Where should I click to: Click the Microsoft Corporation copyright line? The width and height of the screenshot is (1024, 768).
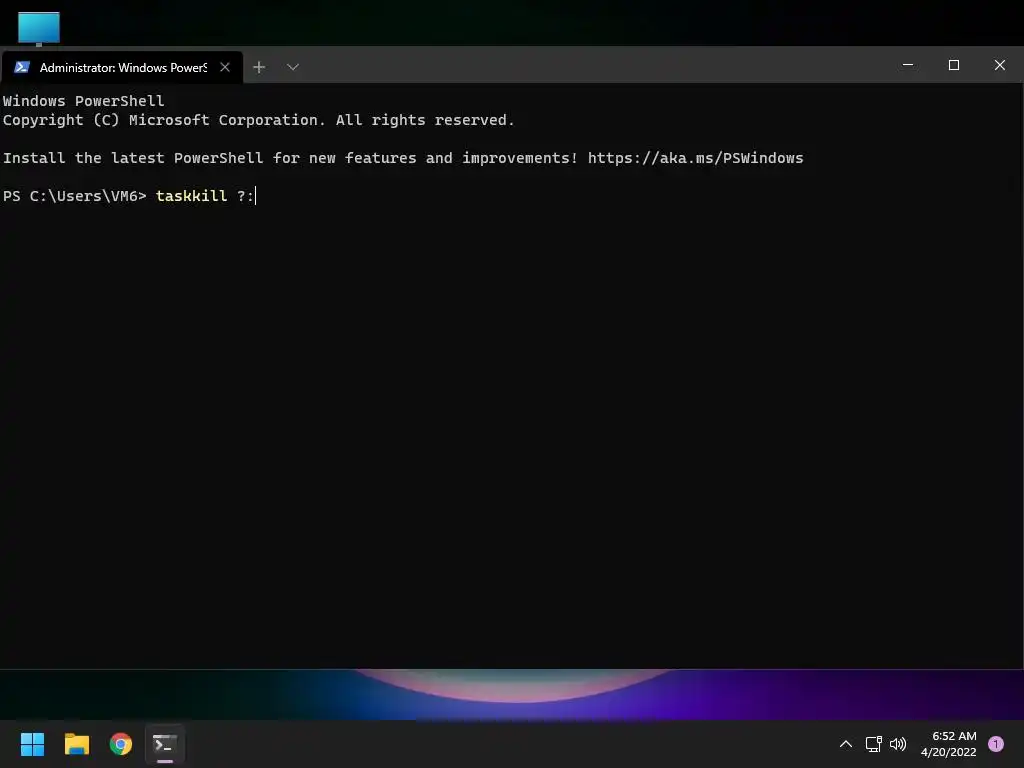(259, 120)
